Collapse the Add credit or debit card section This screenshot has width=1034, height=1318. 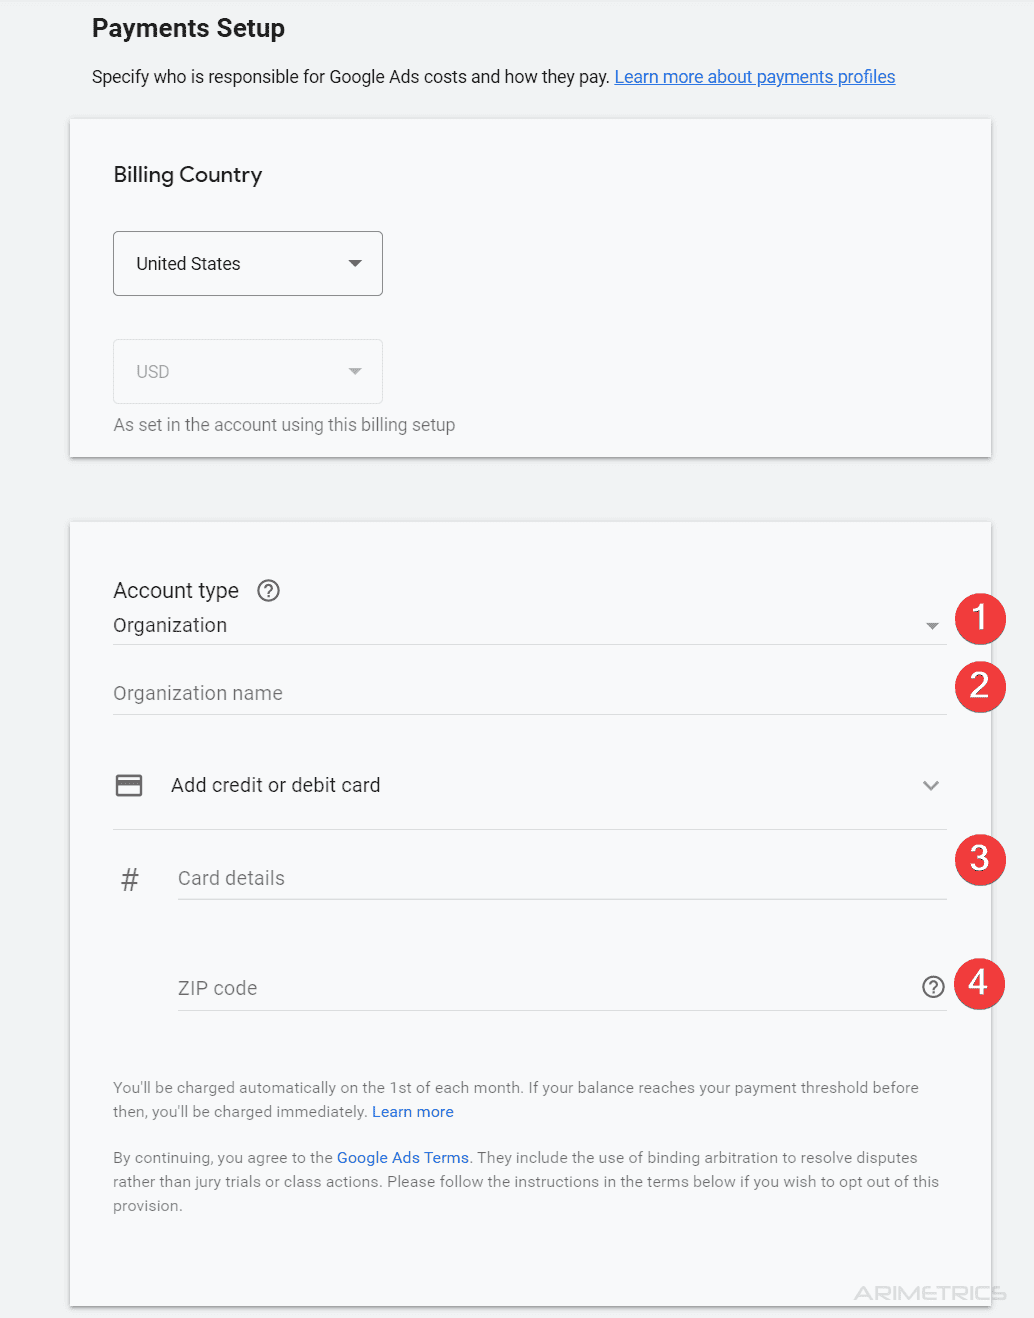931,786
